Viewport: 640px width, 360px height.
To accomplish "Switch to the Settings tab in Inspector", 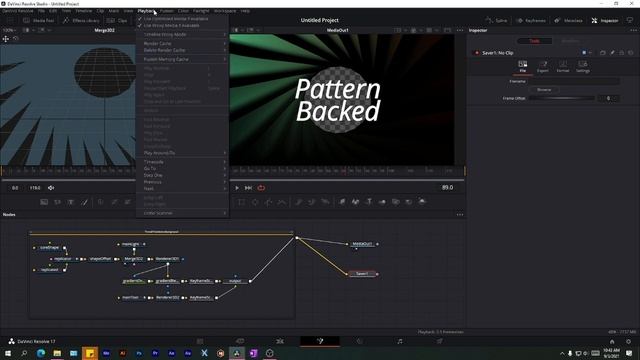I will coord(582,67).
